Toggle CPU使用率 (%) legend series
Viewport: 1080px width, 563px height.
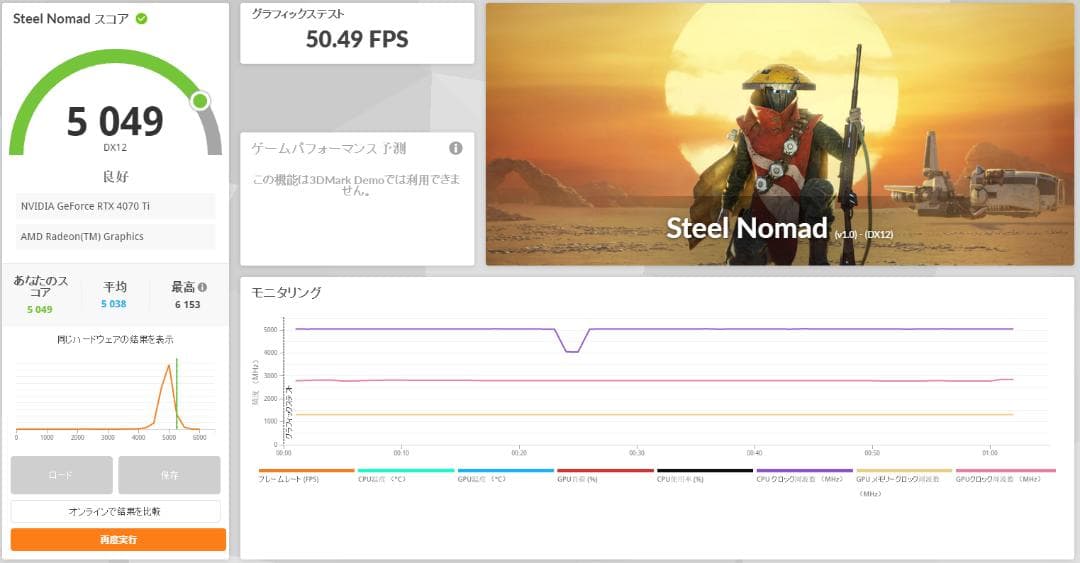click(681, 479)
